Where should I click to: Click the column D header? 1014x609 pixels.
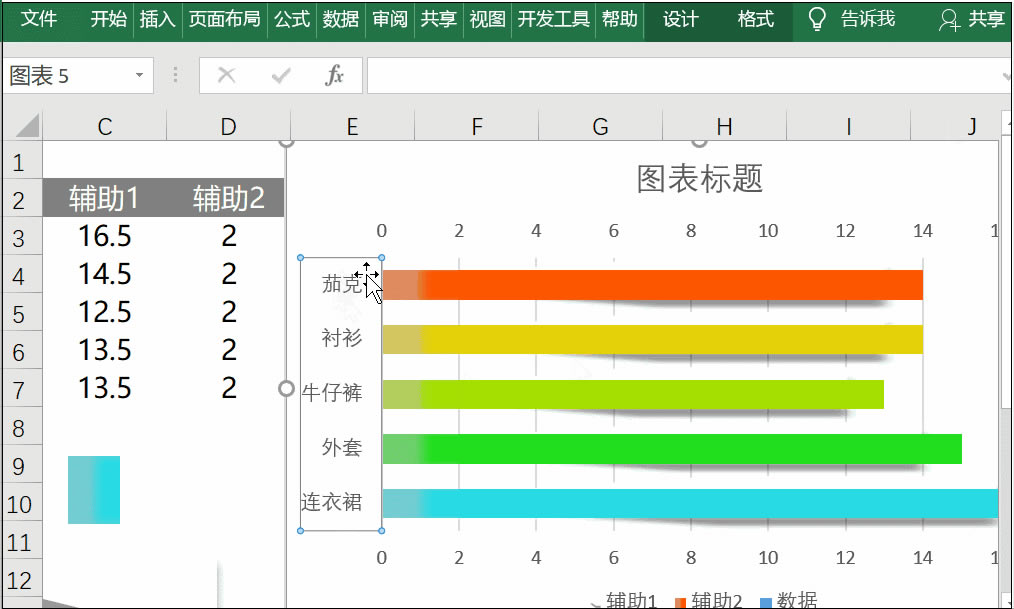click(x=227, y=125)
